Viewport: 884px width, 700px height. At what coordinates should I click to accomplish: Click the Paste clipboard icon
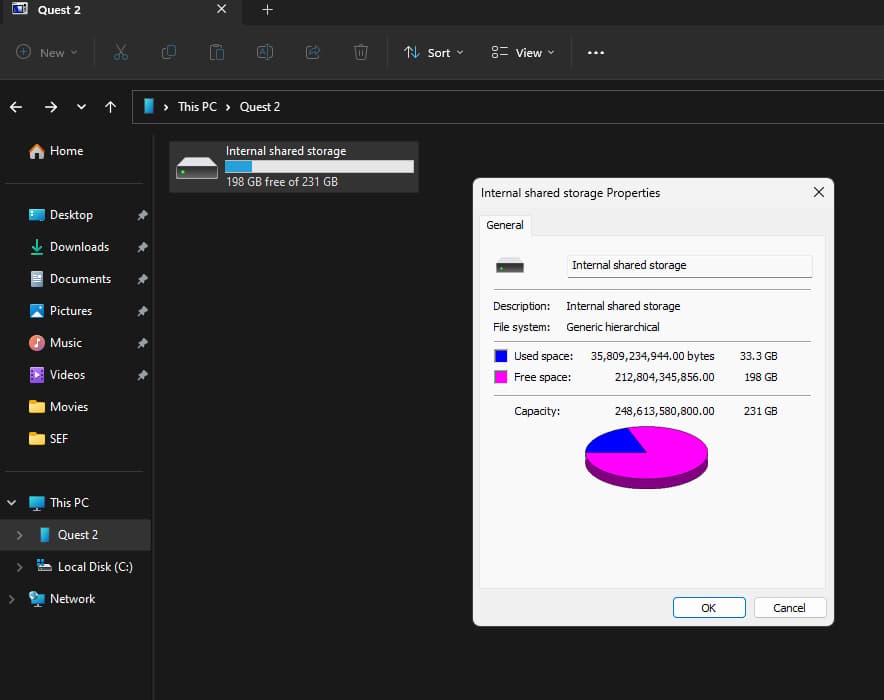tap(216, 52)
